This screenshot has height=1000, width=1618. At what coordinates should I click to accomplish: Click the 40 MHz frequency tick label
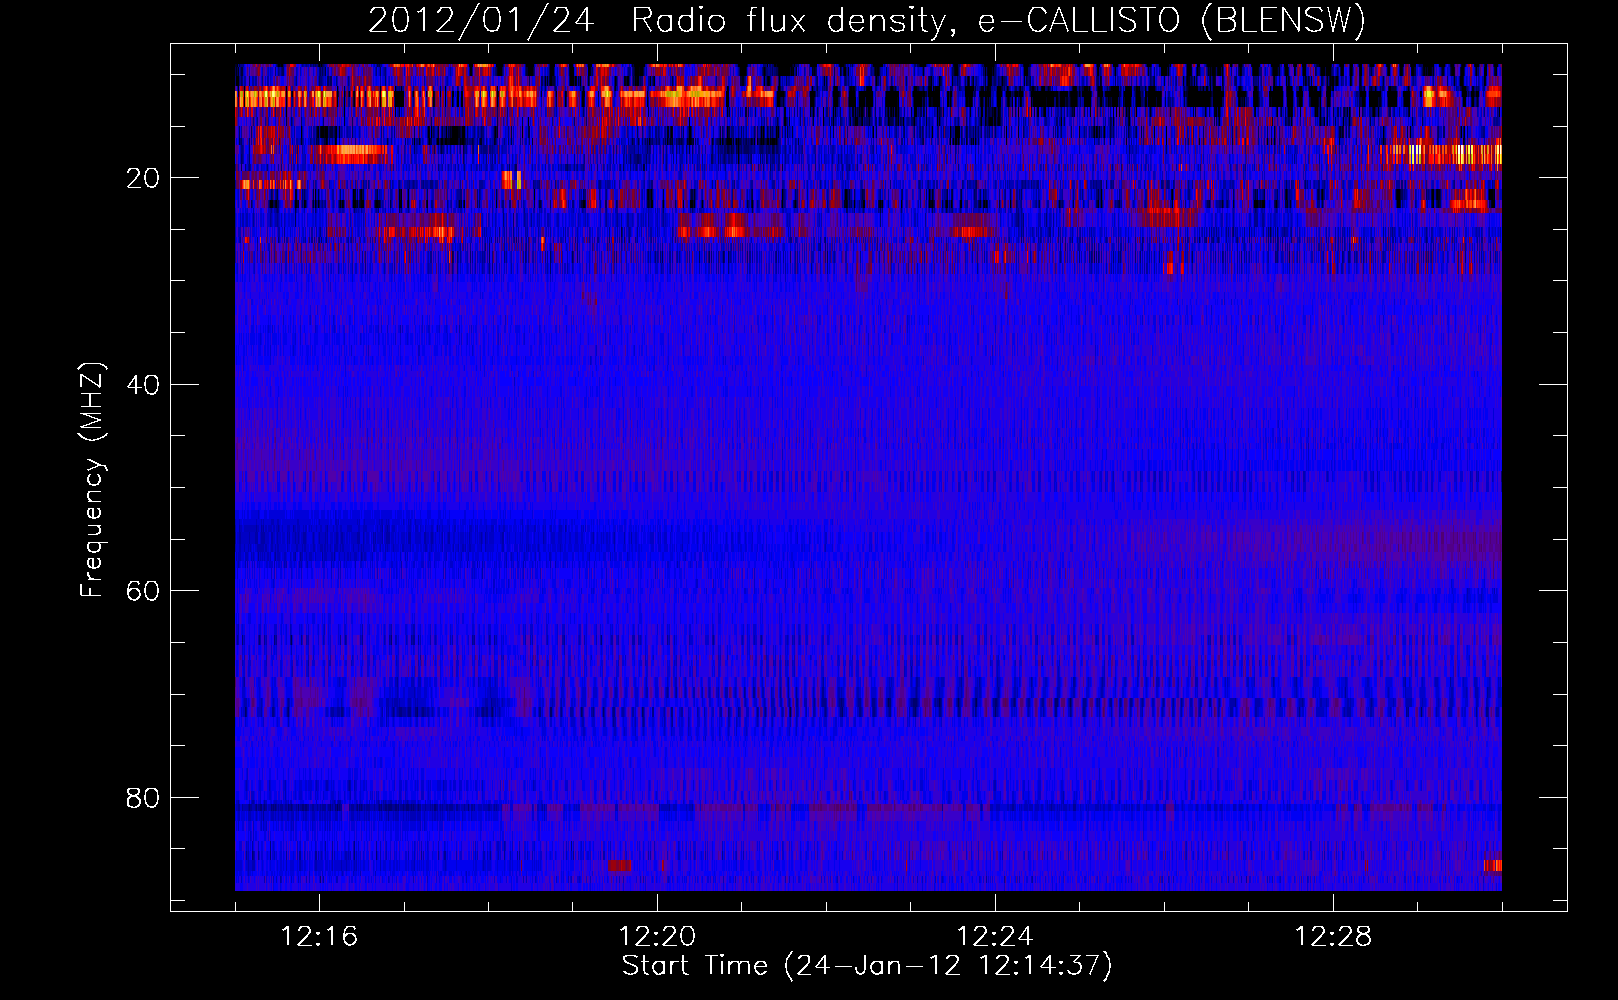[x=143, y=385]
